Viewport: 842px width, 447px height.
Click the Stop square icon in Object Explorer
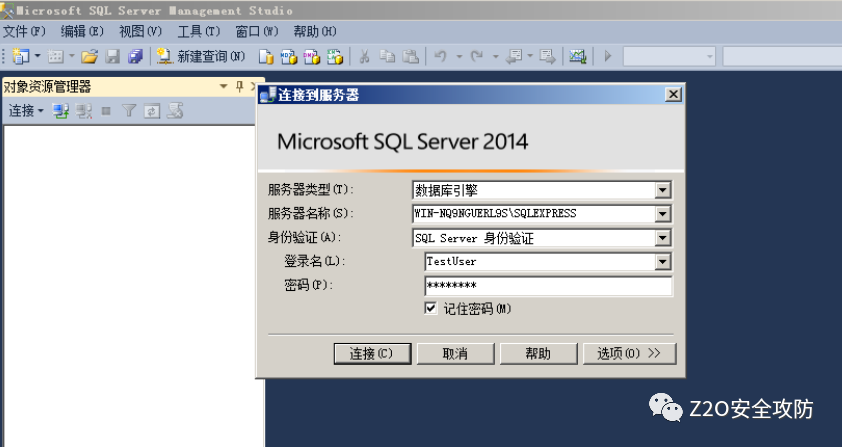click(106, 111)
